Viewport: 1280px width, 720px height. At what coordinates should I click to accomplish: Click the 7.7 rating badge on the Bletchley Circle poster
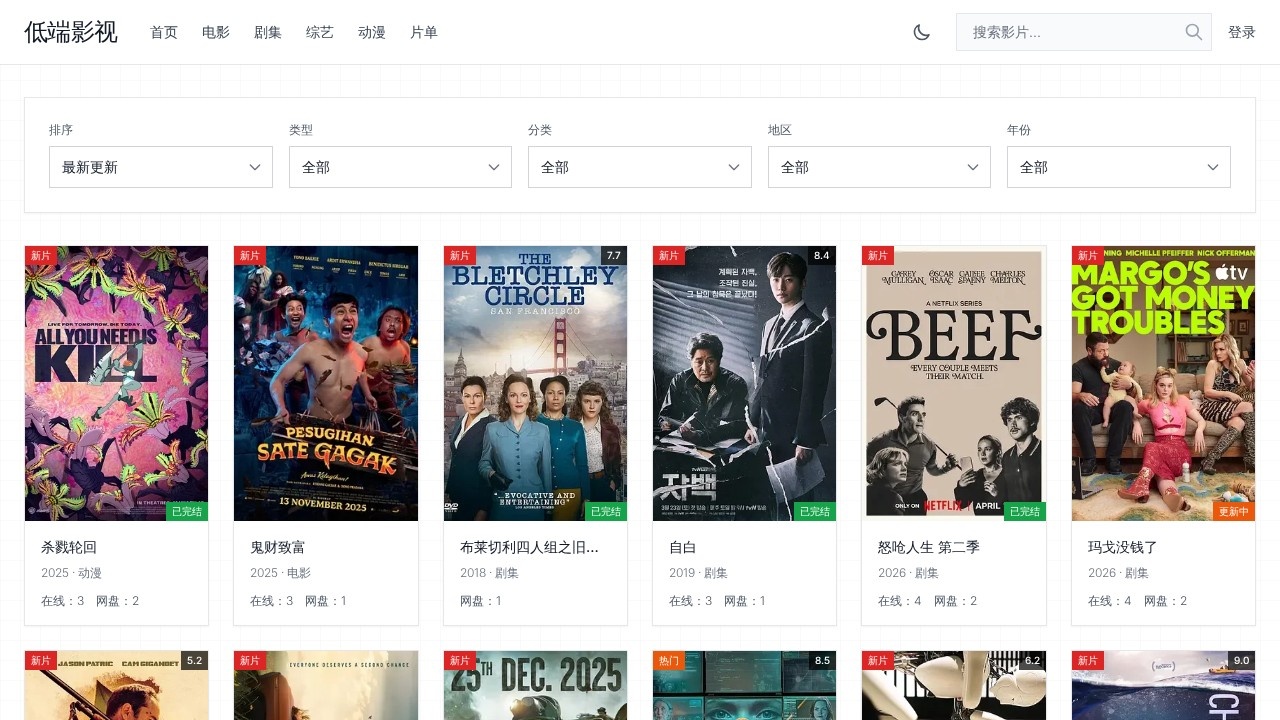coord(613,256)
